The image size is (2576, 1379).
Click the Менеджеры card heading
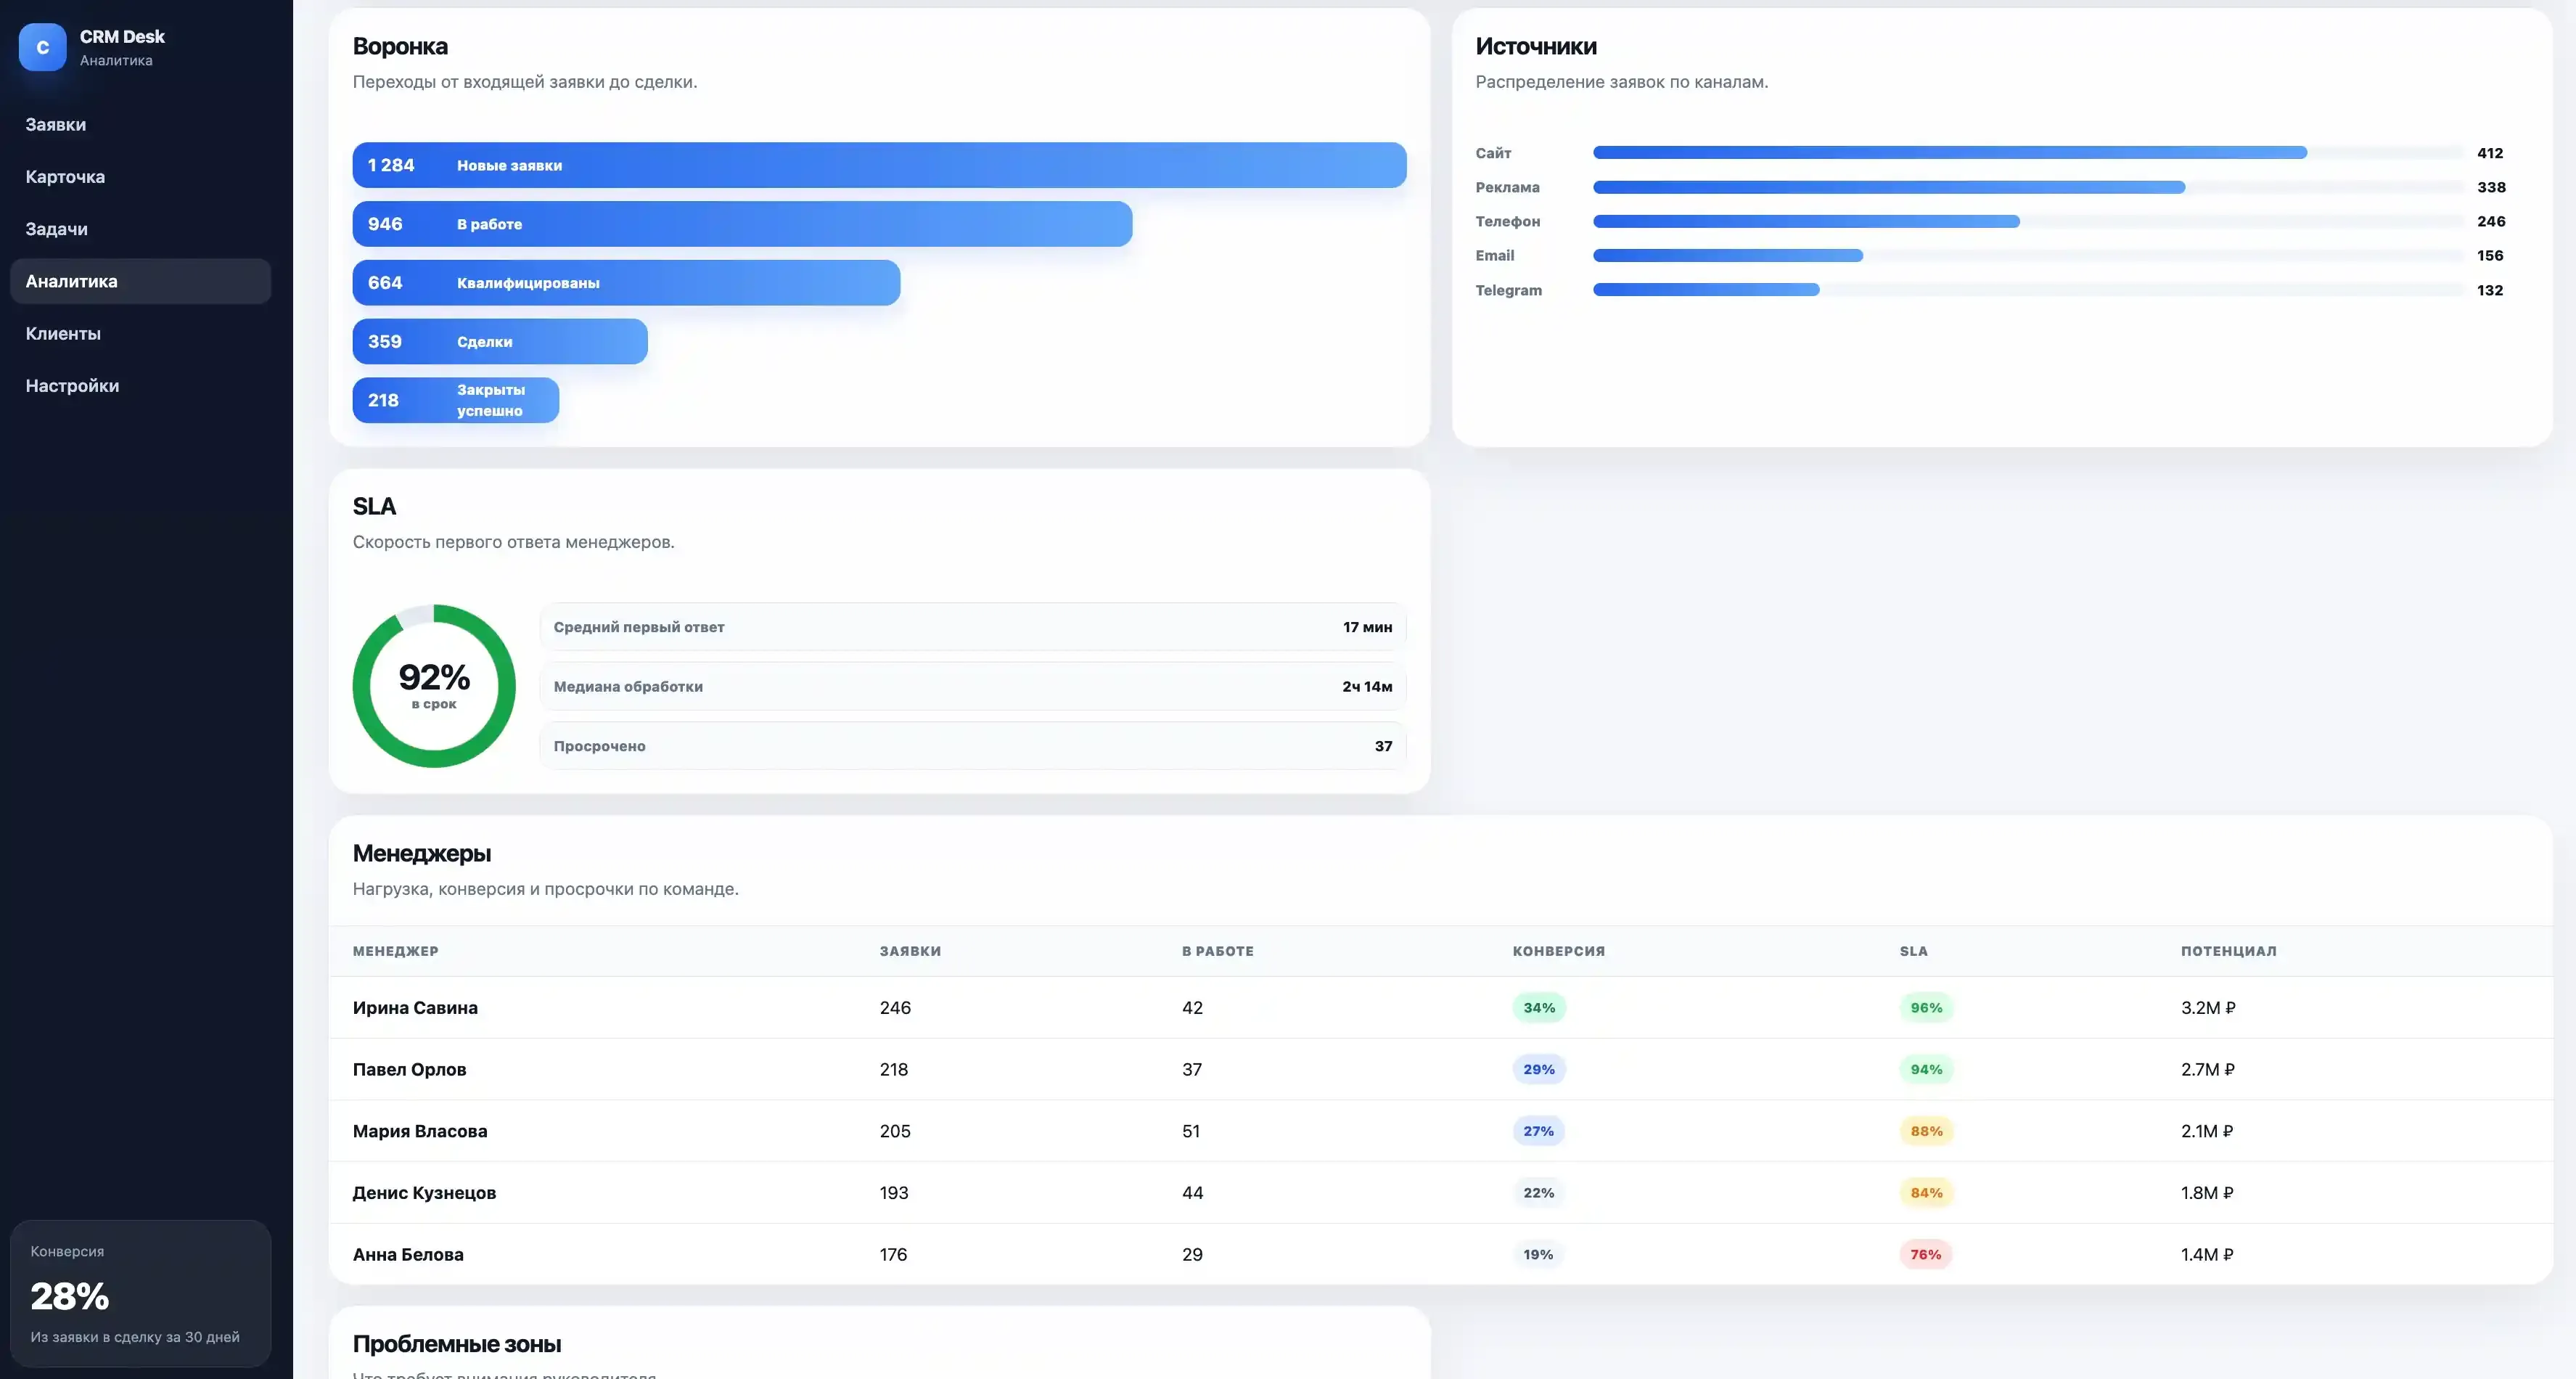coord(422,853)
